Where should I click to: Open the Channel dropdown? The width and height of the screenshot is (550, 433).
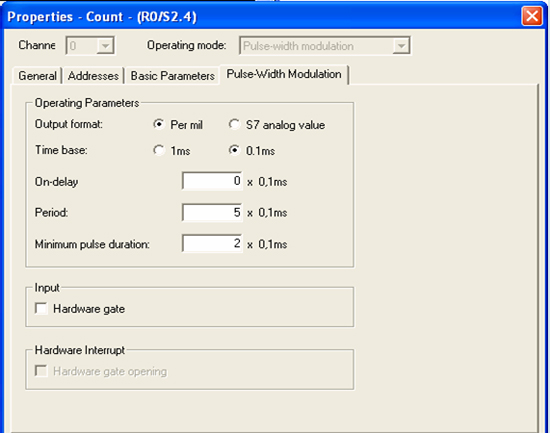(90, 46)
